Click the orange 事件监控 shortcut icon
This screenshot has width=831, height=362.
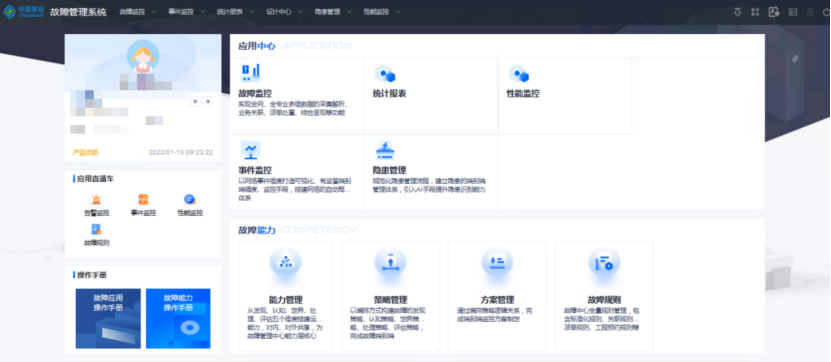143,200
